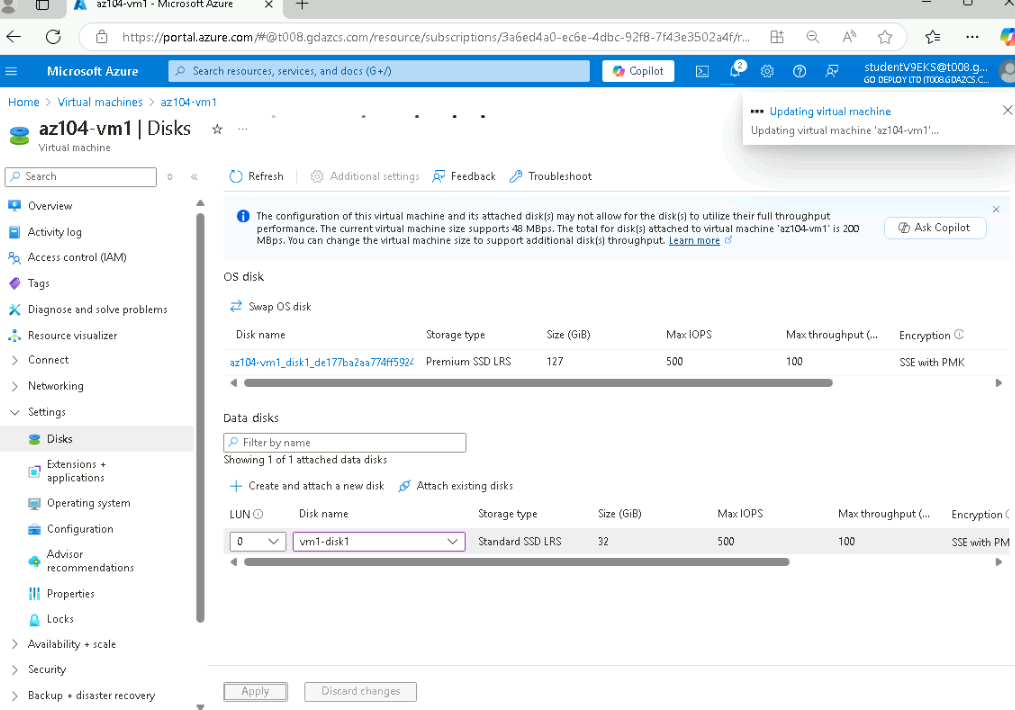Open the Azure portal hamburger menu
This screenshot has width=1015, height=710.
click(x=11, y=71)
